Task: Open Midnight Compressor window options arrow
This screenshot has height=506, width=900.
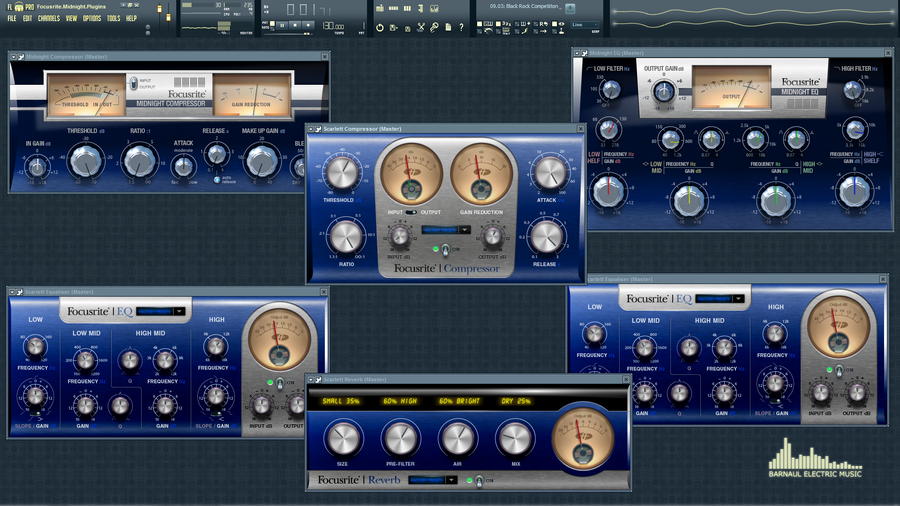Action: (14, 57)
